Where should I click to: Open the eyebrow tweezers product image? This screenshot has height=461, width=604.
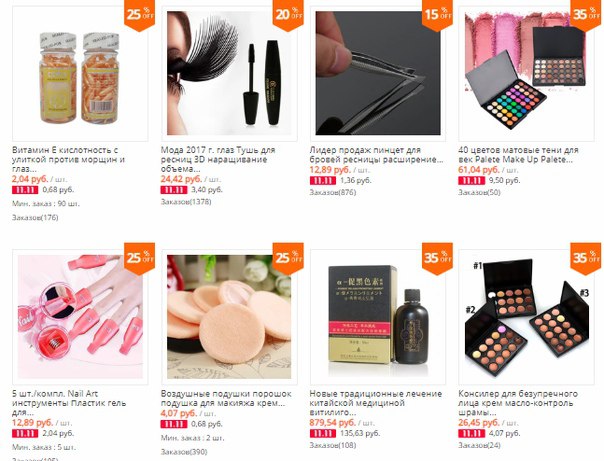[378, 73]
